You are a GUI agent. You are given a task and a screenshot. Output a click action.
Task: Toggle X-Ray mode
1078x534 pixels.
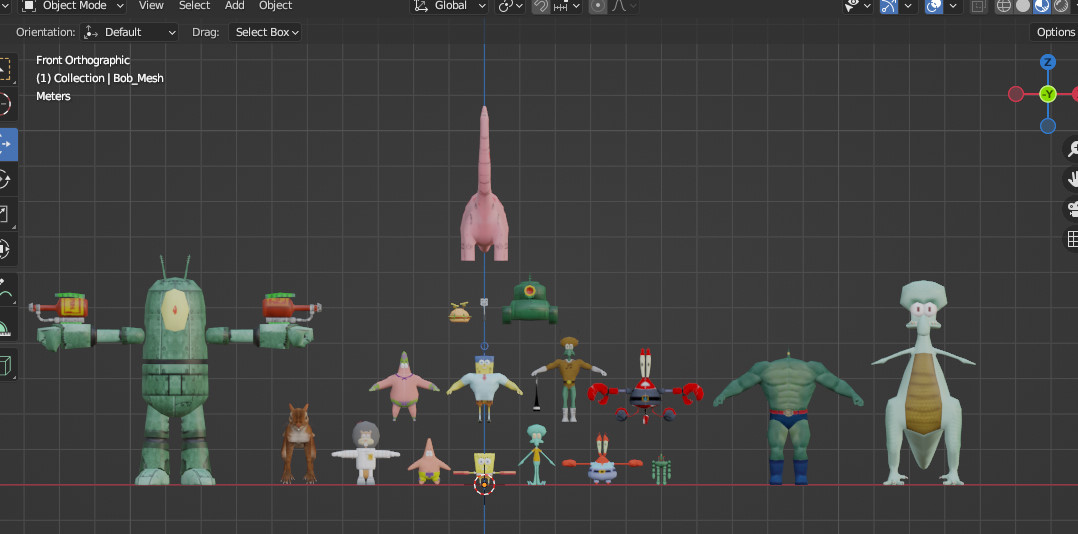coord(978,6)
